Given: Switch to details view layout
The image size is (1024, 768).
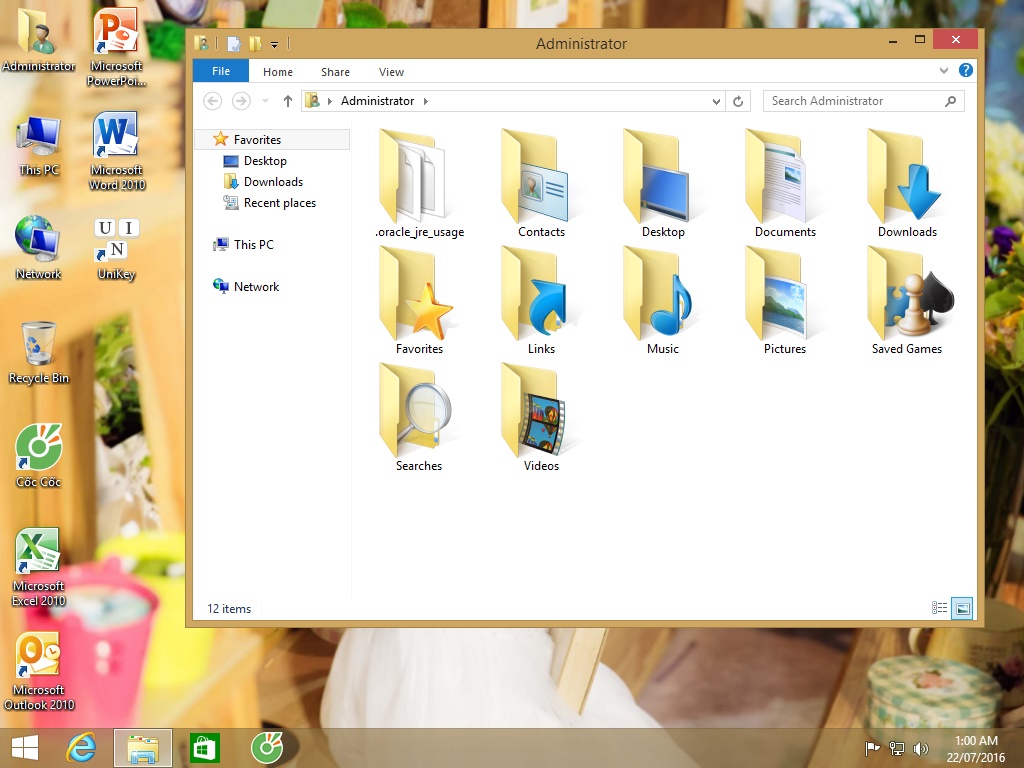Looking at the screenshot, I should 939,608.
